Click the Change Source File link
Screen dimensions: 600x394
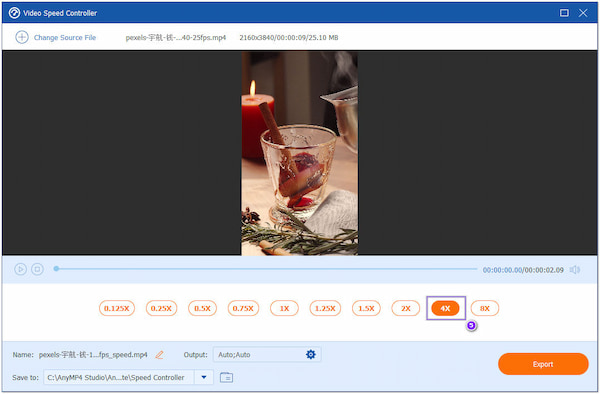(x=65, y=37)
